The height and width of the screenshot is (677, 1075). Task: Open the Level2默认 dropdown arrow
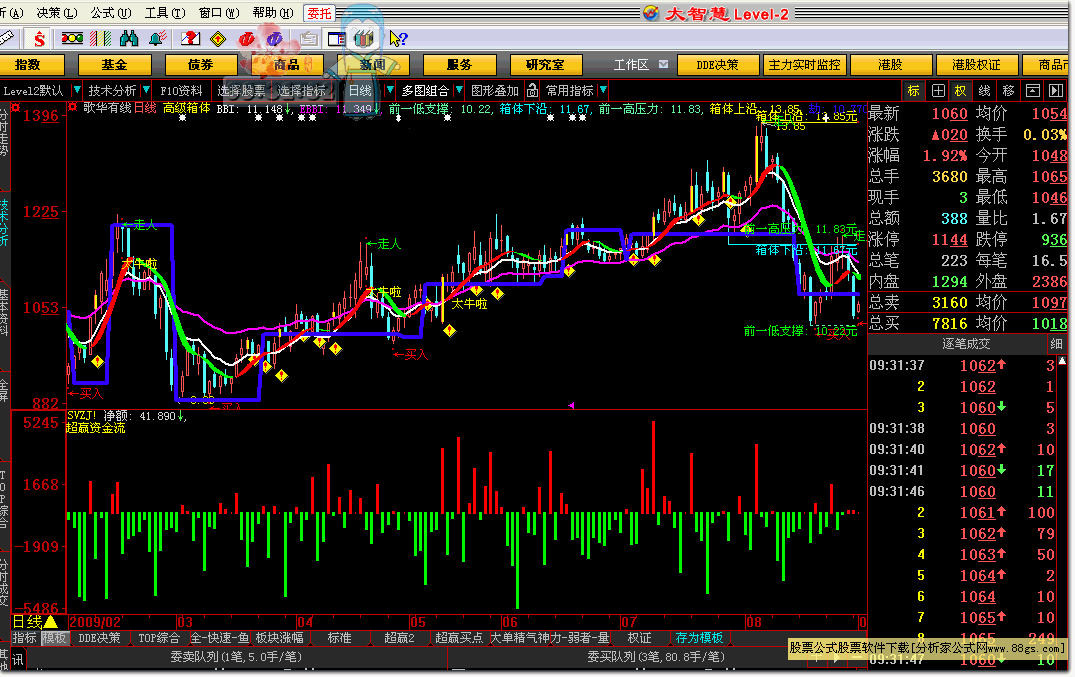77,90
